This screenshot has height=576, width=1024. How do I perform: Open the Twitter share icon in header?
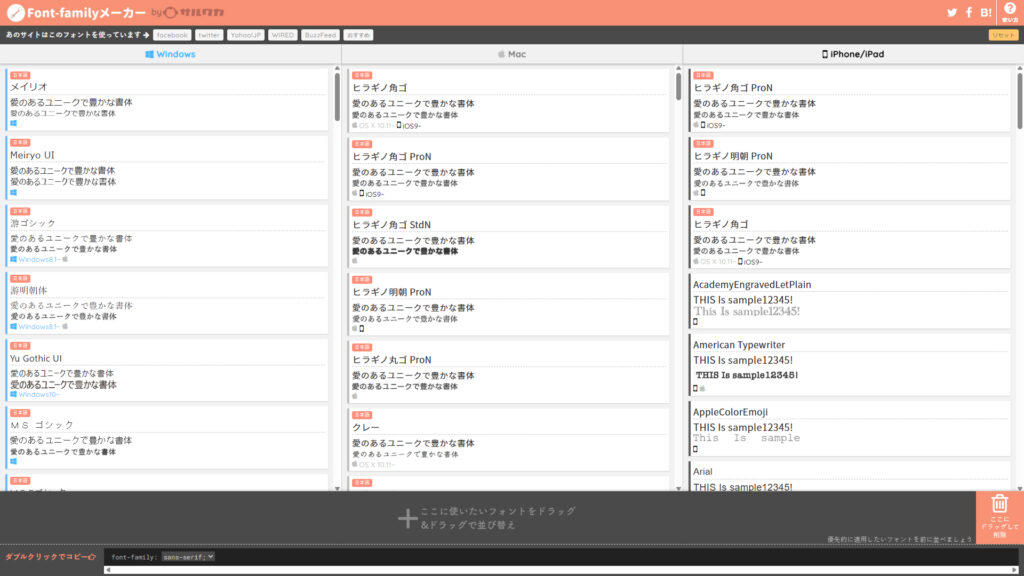point(952,12)
